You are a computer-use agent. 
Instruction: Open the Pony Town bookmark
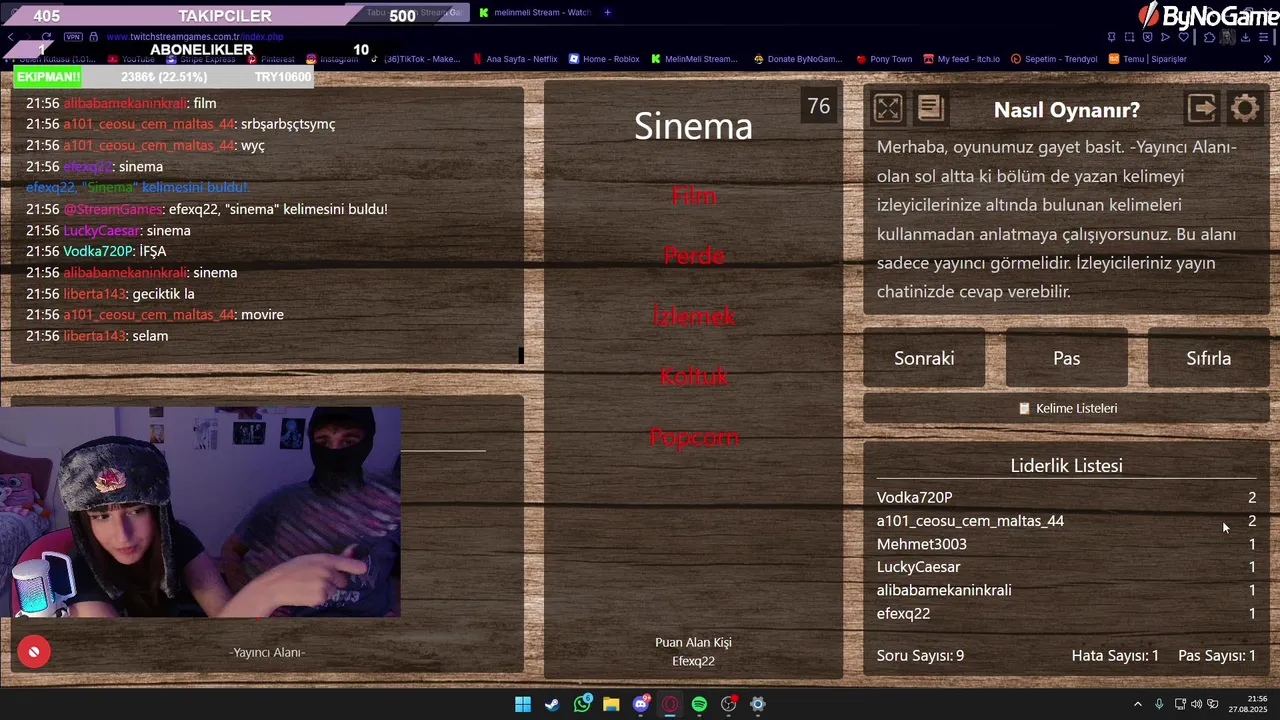coord(884,59)
